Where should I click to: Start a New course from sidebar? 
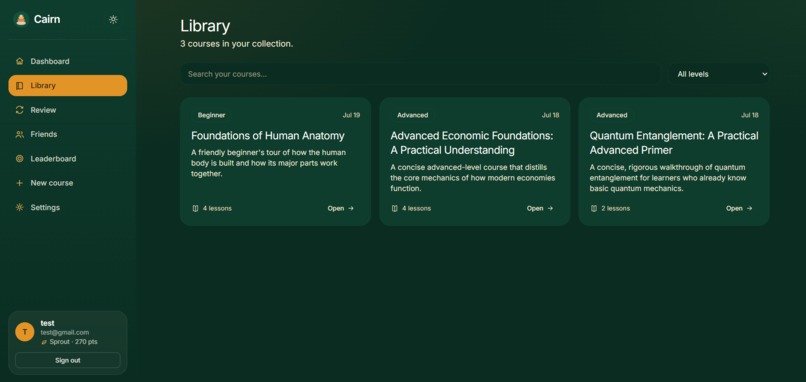(67, 183)
